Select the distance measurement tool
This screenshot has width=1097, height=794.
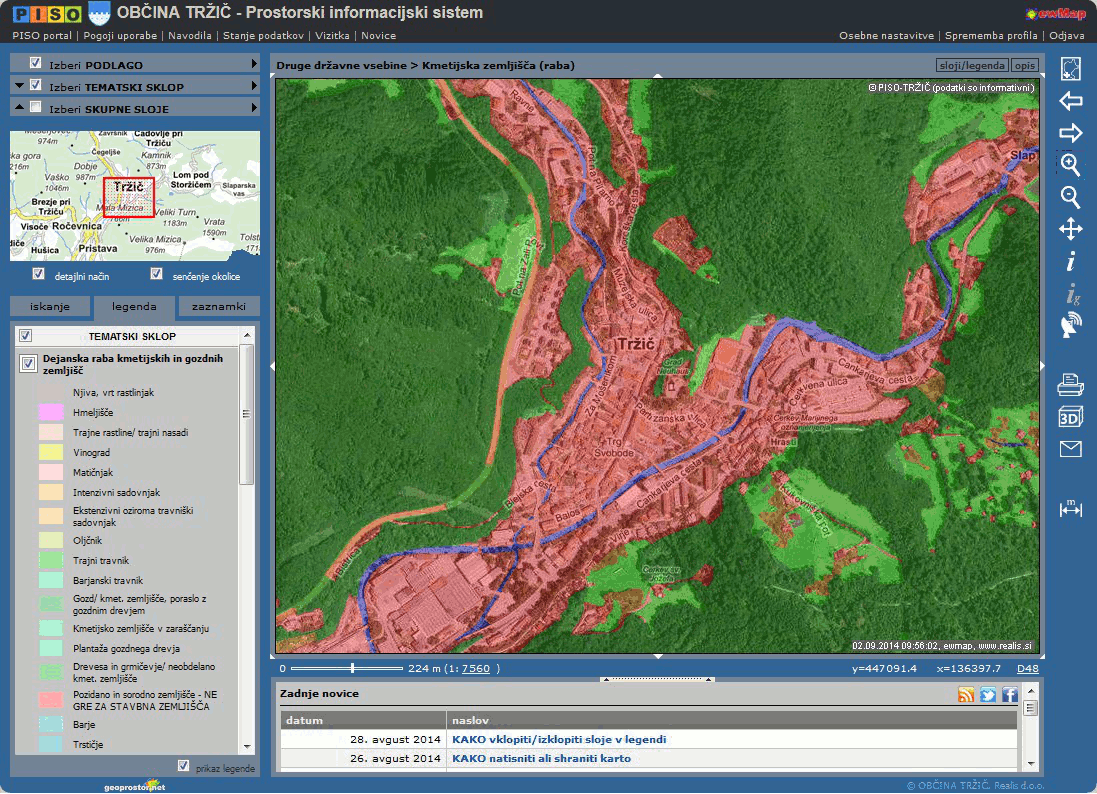pos(1070,509)
